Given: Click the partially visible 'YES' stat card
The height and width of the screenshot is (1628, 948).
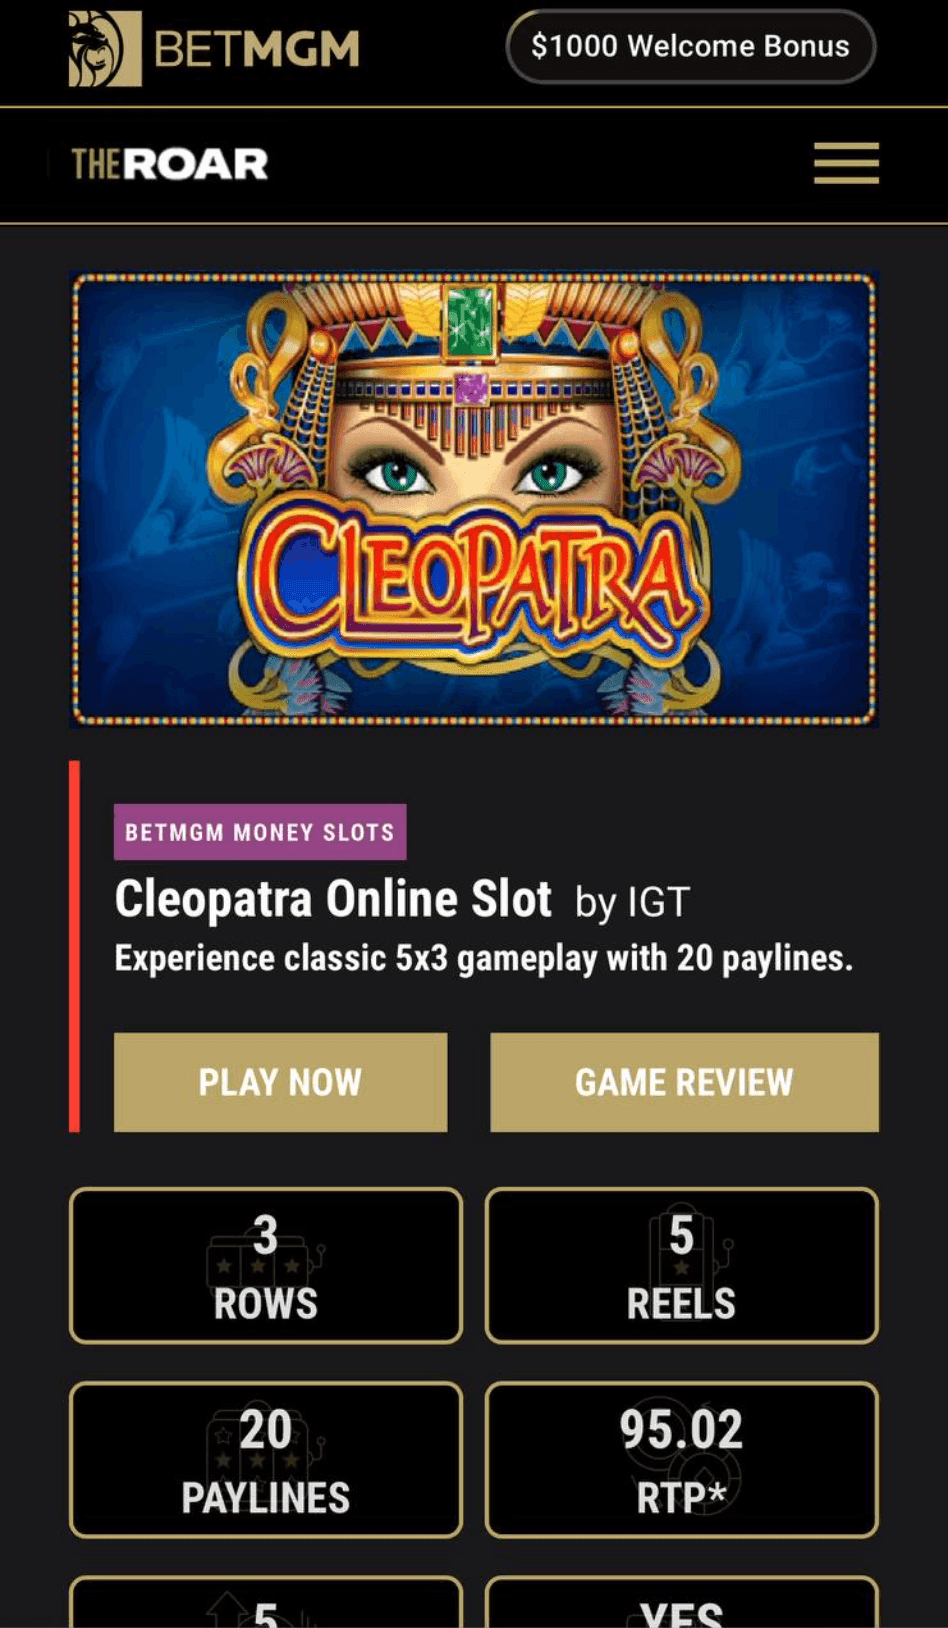Looking at the screenshot, I should [681, 1606].
